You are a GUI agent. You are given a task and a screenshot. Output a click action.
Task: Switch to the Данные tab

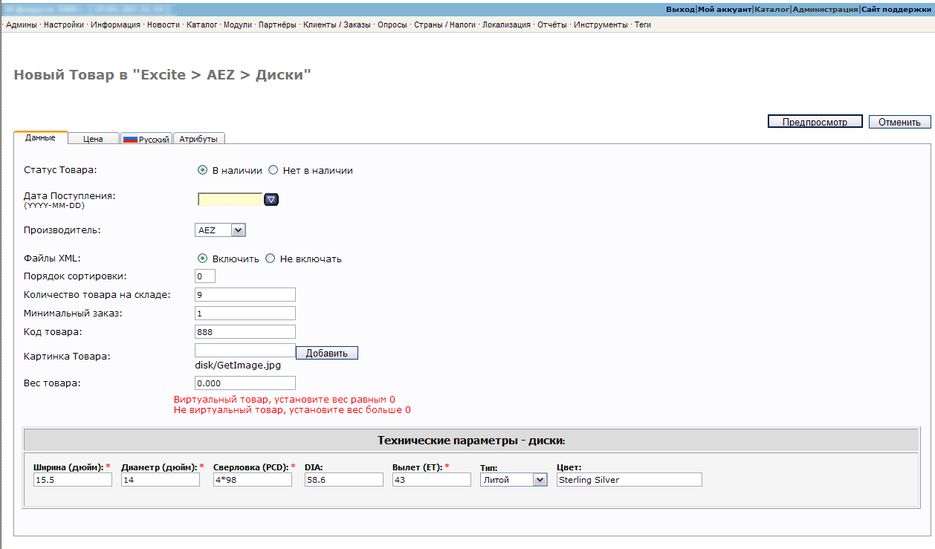point(41,138)
